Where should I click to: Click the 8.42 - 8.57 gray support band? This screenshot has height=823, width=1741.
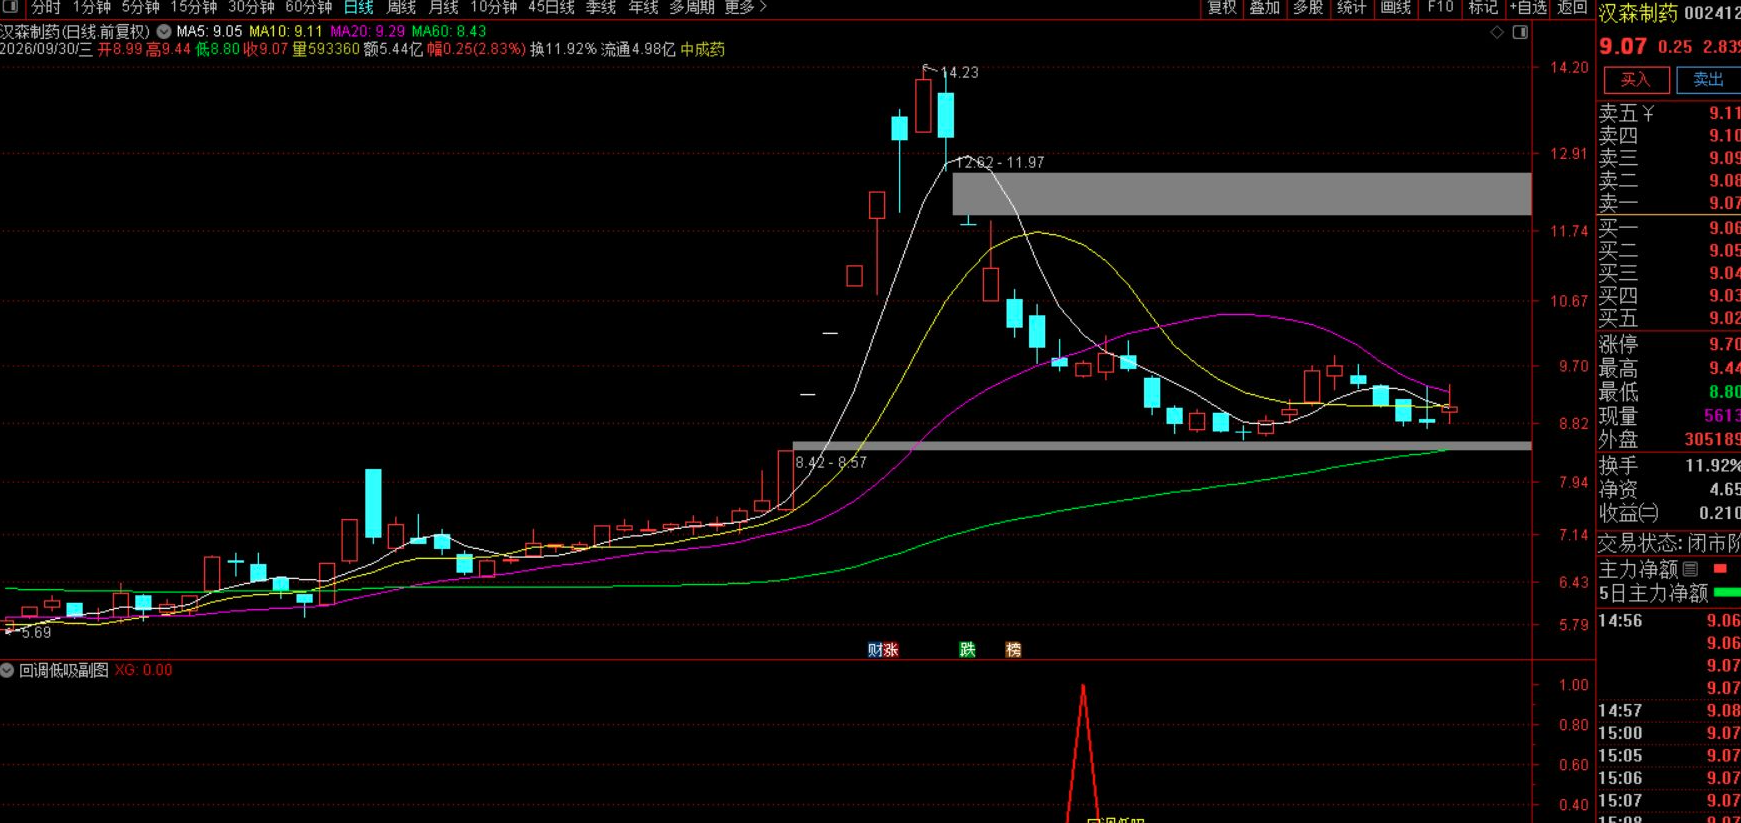(1162, 446)
